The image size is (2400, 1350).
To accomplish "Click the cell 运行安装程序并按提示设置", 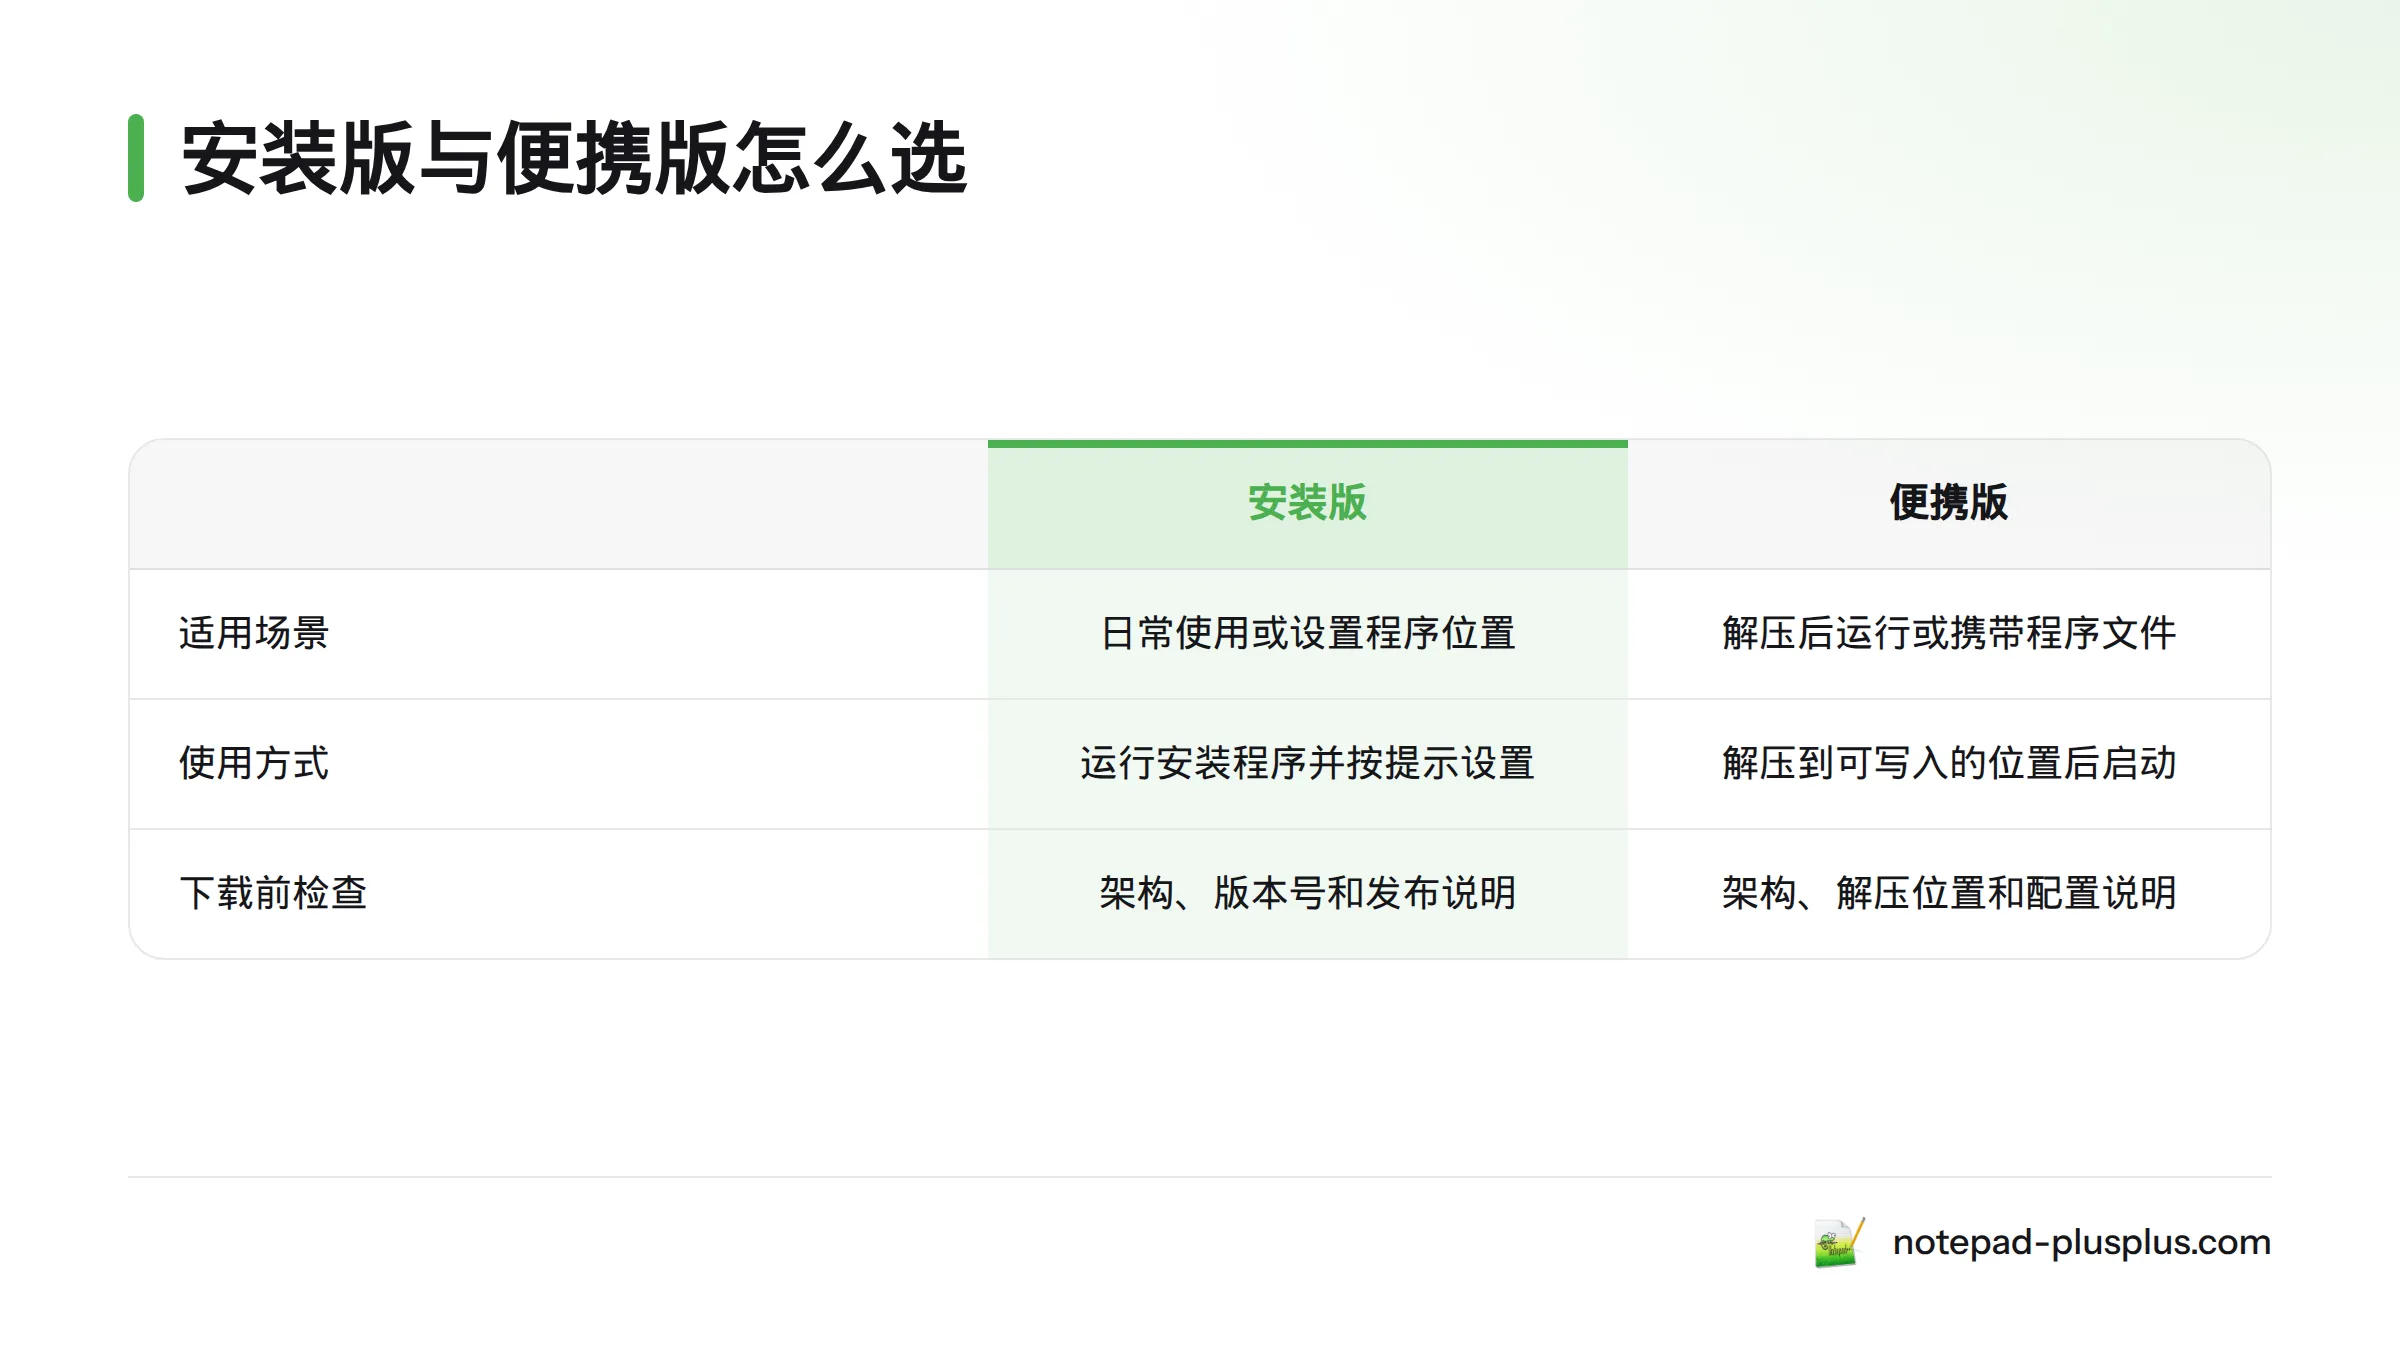I will point(1307,763).
